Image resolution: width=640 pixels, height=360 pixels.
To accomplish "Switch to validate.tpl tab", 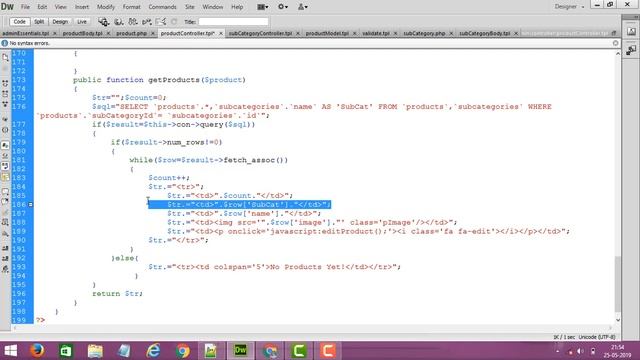I will coord(376,33).
